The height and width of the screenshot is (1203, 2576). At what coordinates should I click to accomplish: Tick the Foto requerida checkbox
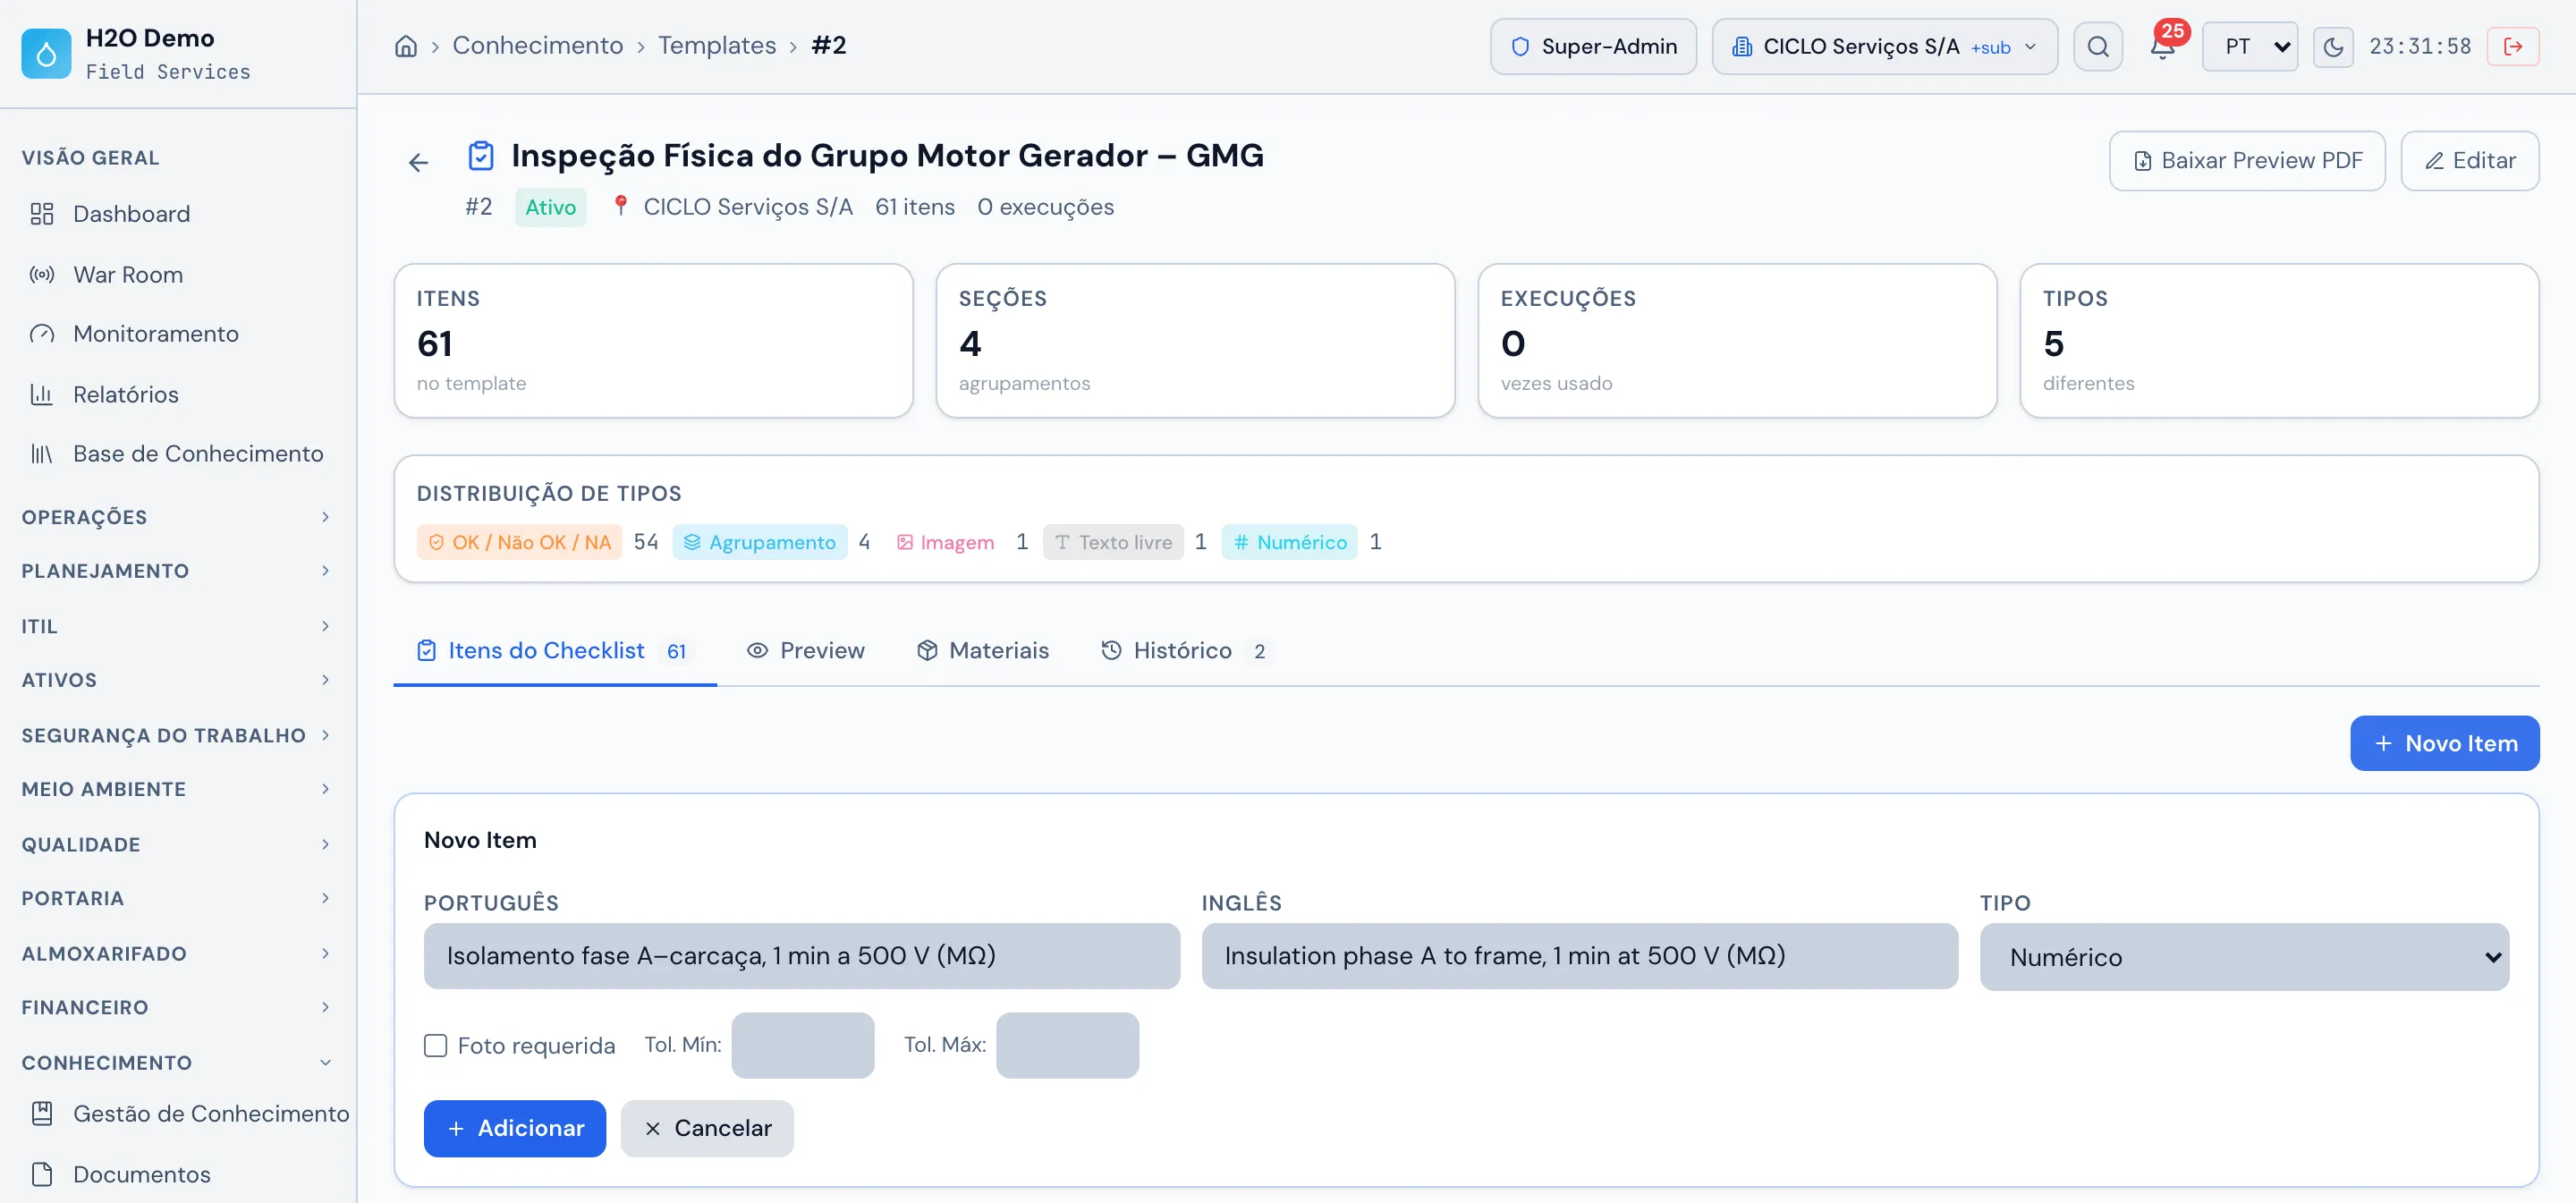435,1045
